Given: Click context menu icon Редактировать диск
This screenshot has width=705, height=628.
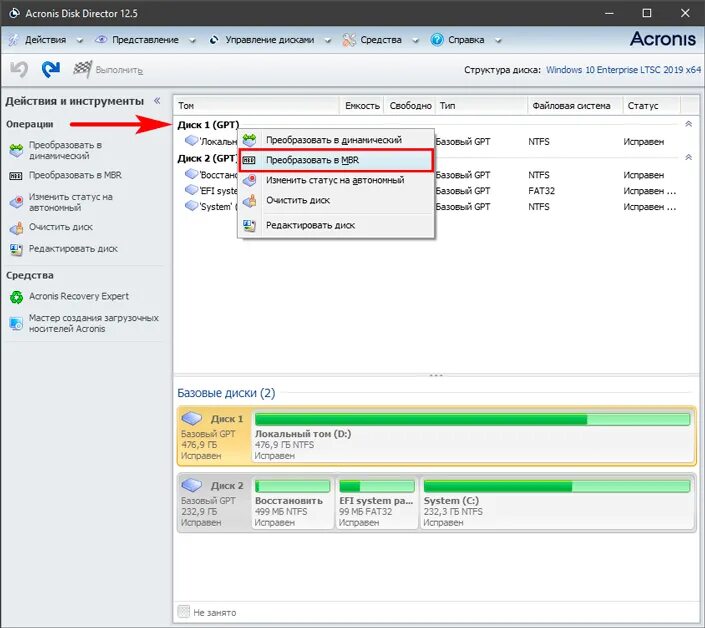Looking at the screenshot, I should coord(249,225).
